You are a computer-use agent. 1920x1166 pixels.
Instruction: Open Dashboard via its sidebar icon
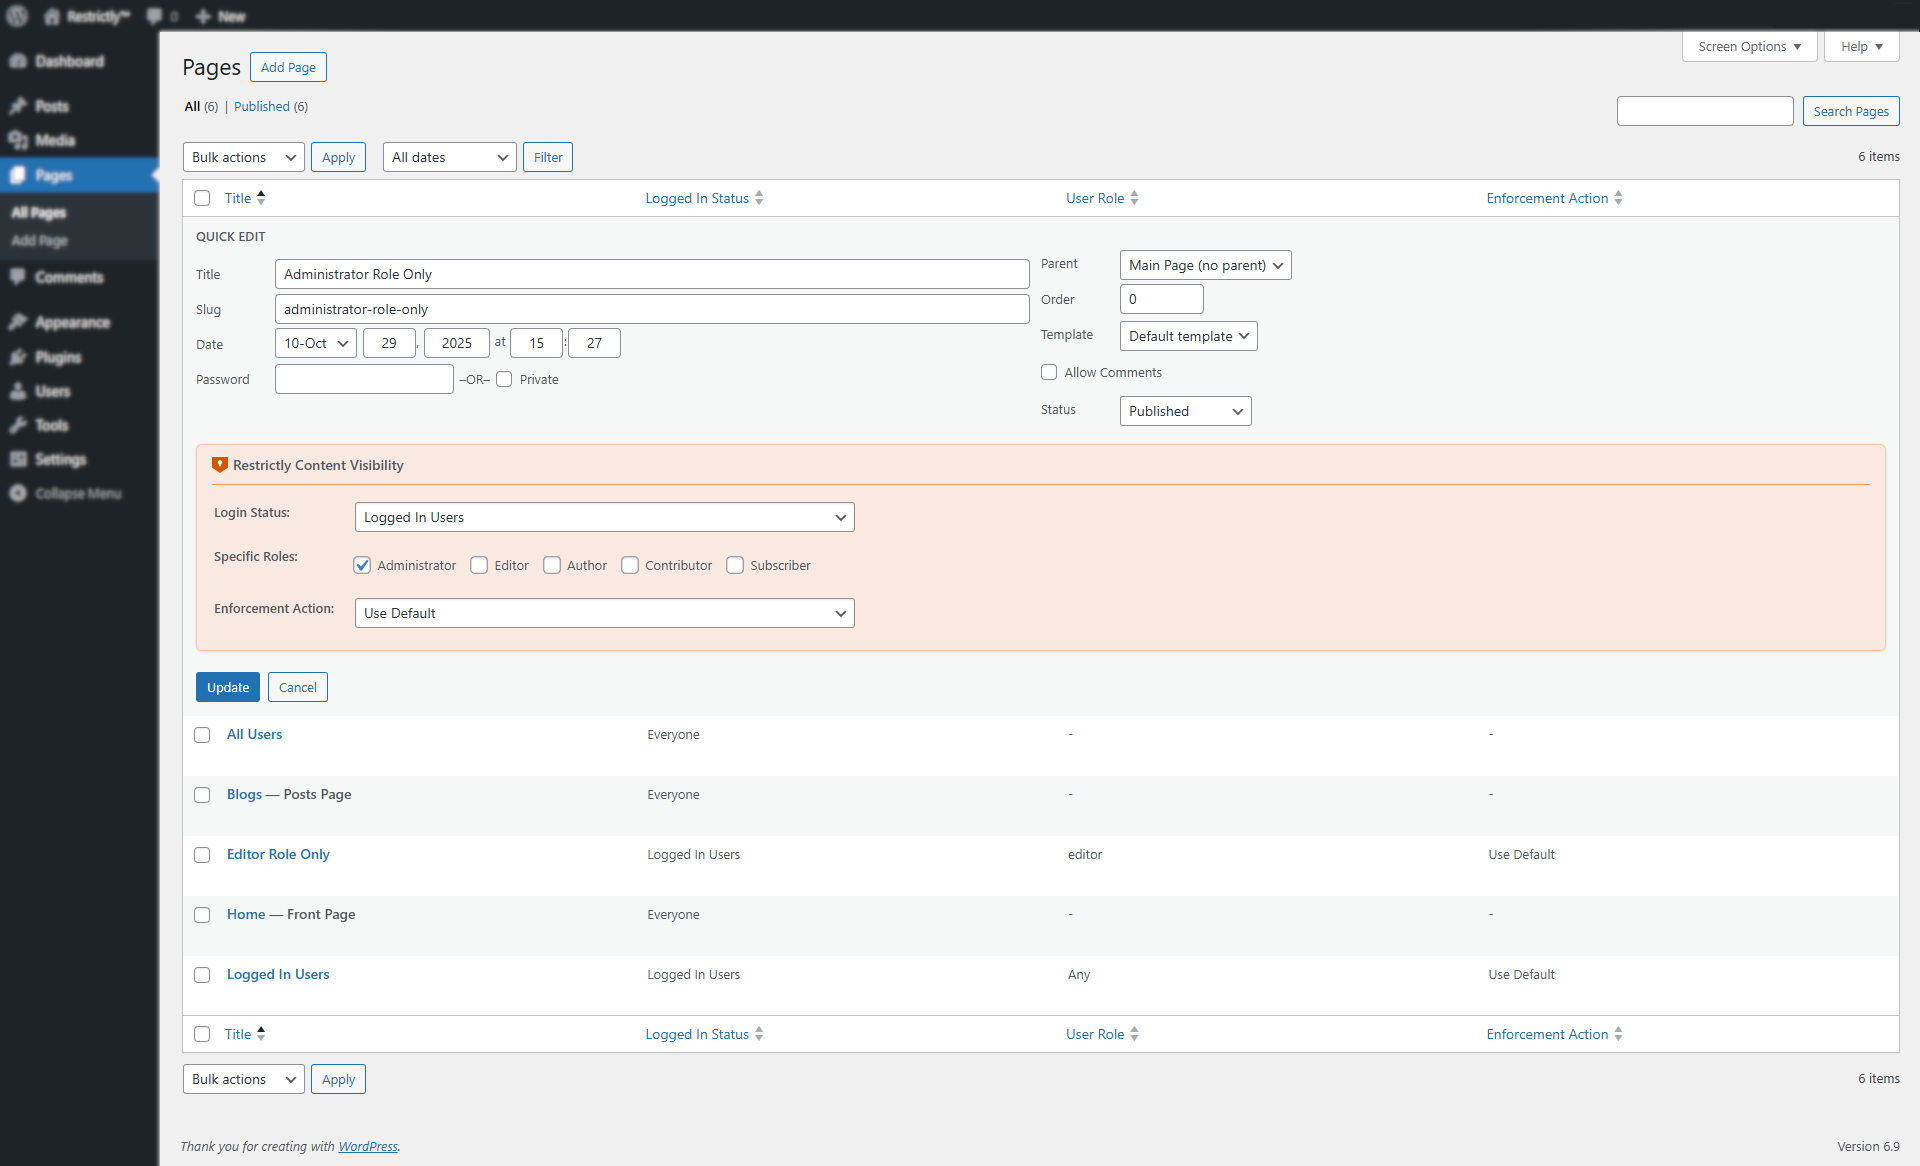pos(18,61)
